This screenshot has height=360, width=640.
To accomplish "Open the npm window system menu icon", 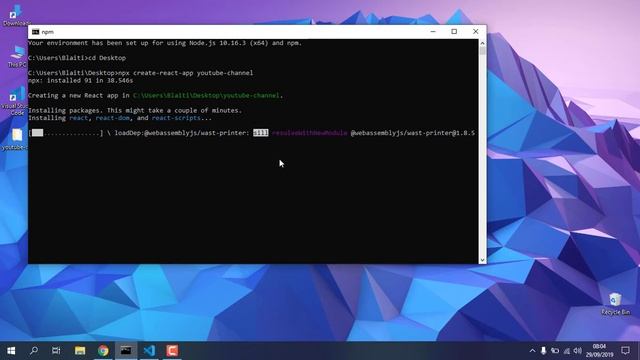I will tap(36, 32).
